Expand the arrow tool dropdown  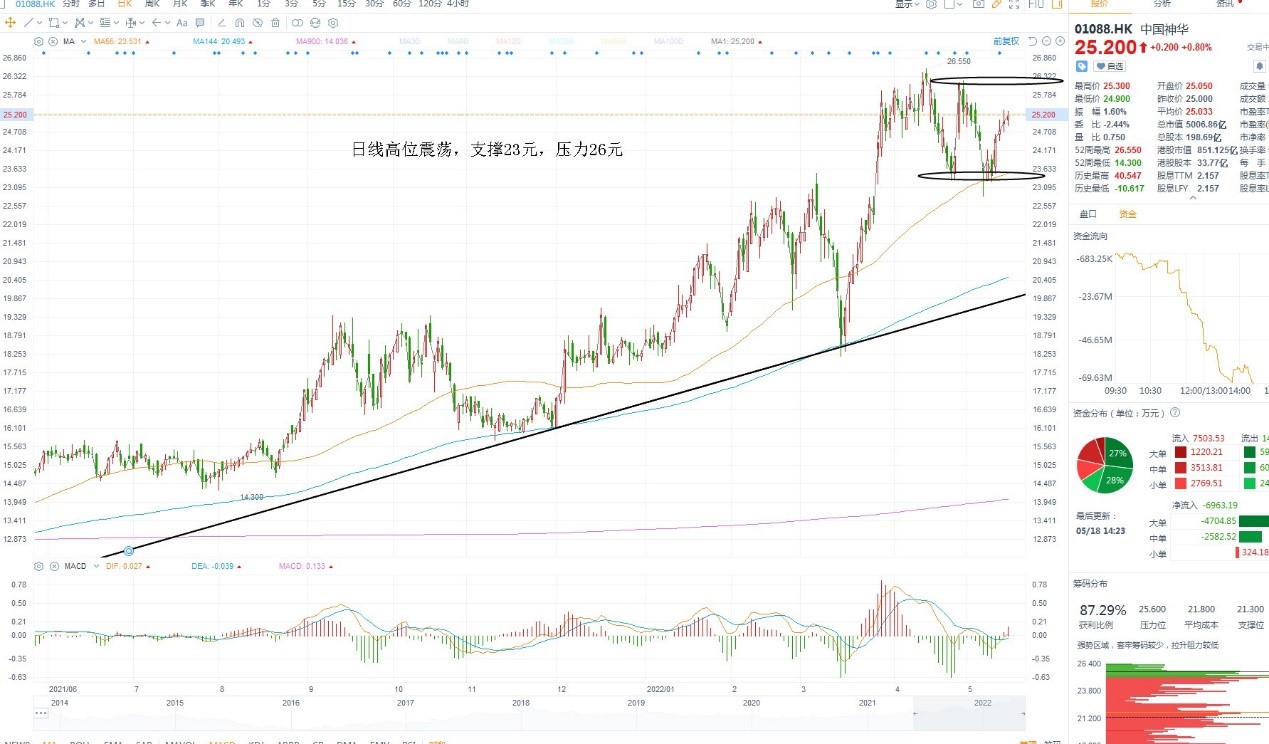click(x=167, y=22)
